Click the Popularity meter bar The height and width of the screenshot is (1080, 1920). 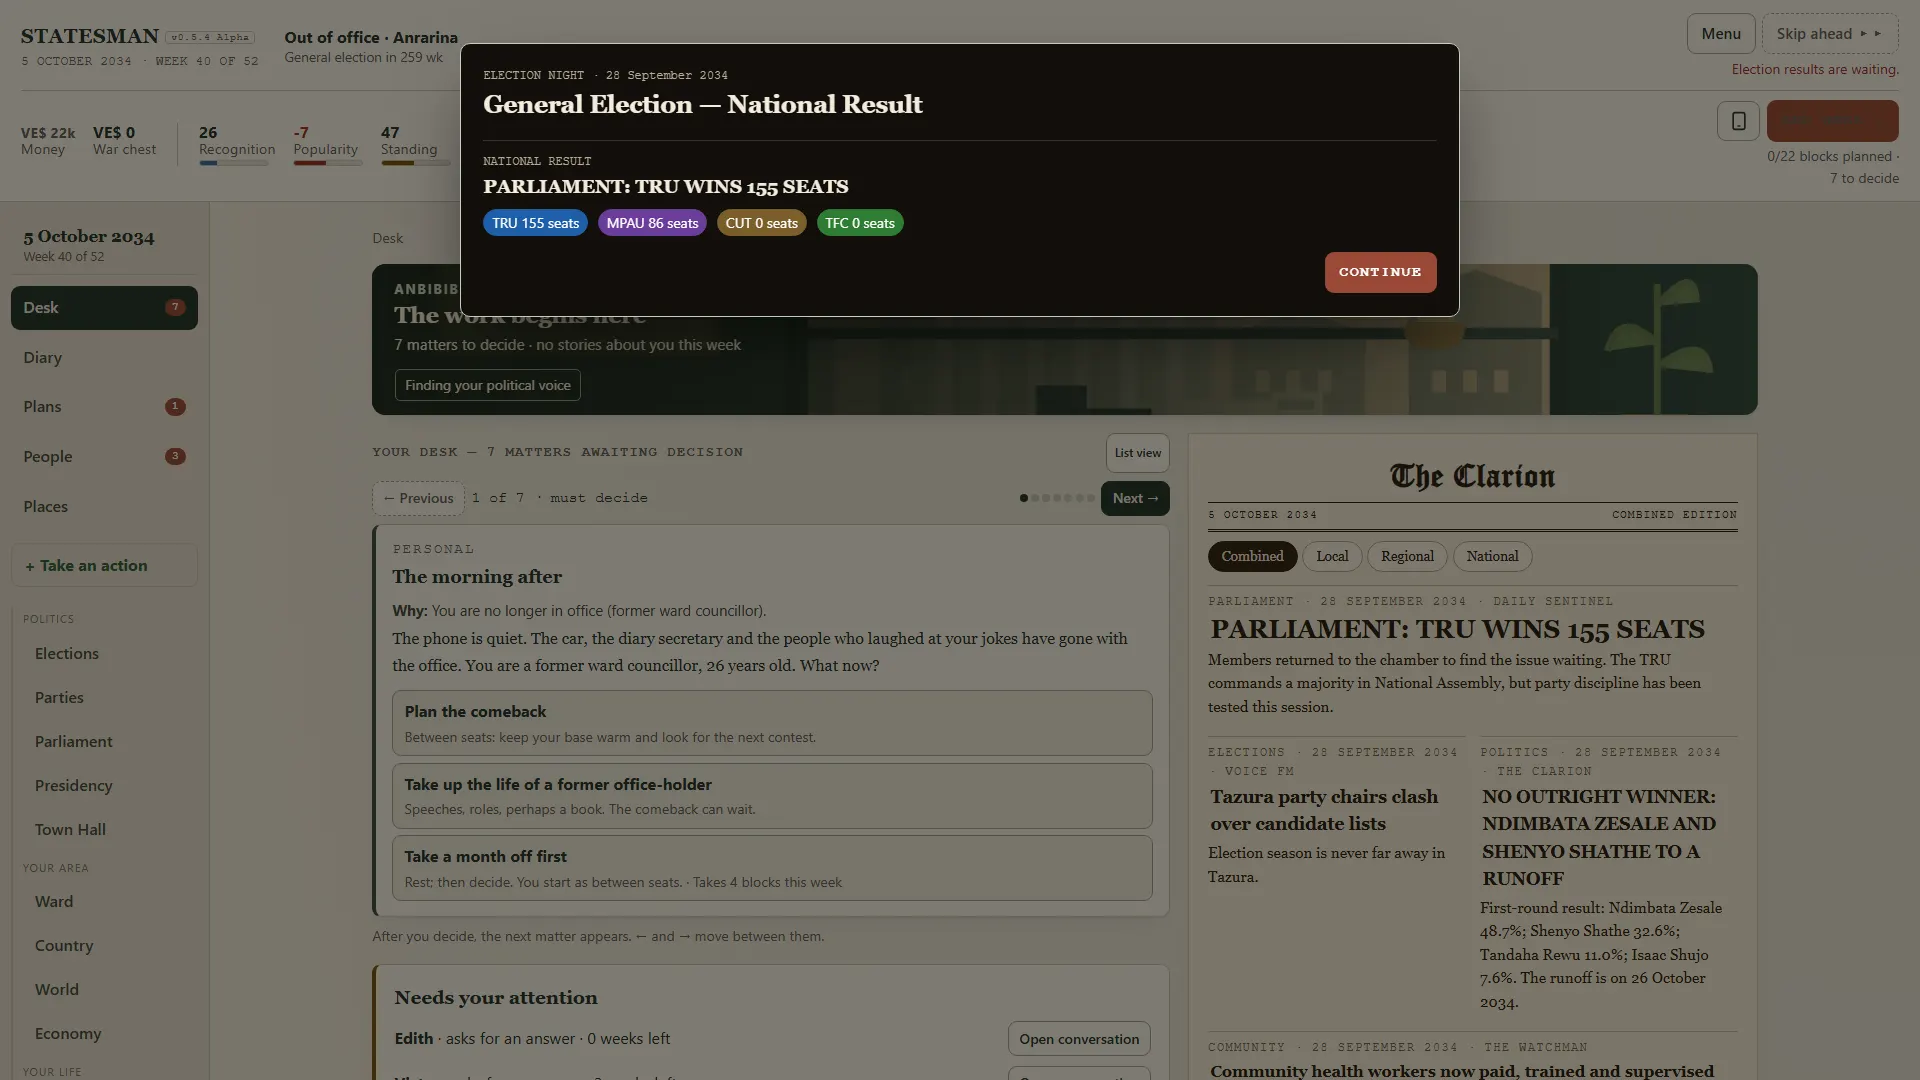pyautogui.click(x=327, y=163)
